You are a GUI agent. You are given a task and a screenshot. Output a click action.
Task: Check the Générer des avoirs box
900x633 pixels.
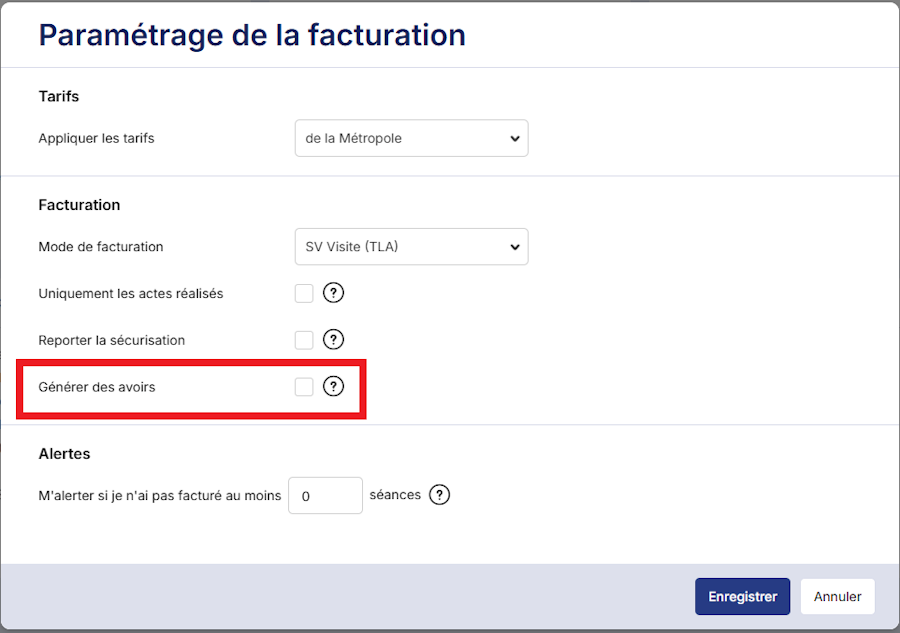304,386
